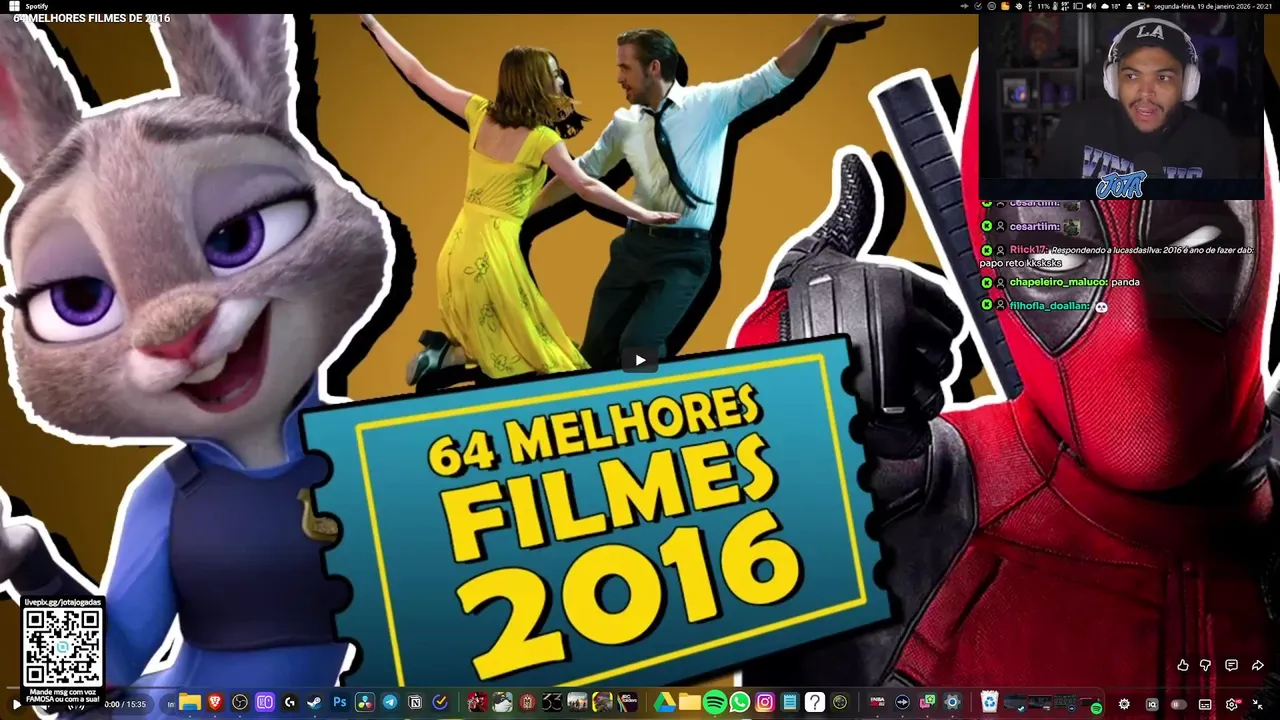Click the Riick17 chat username
1280x720 pixels.
[1027, 250]
